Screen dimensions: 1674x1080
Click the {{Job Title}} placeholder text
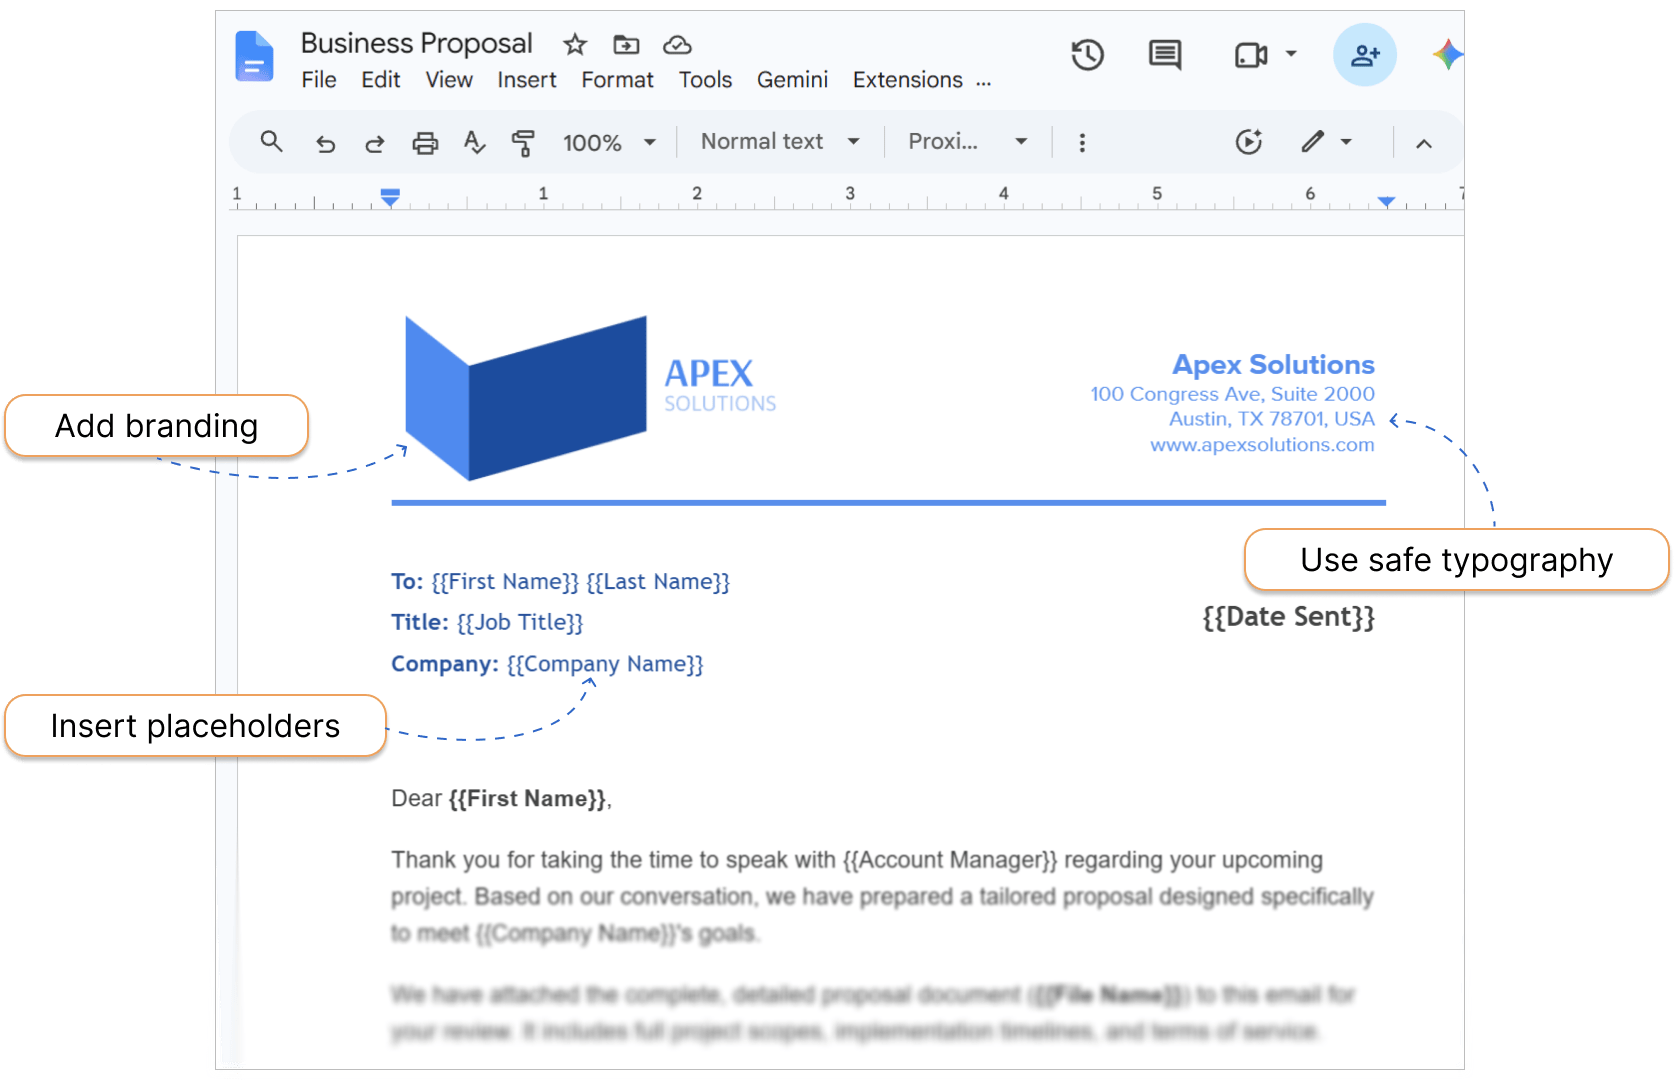point(520,623)
